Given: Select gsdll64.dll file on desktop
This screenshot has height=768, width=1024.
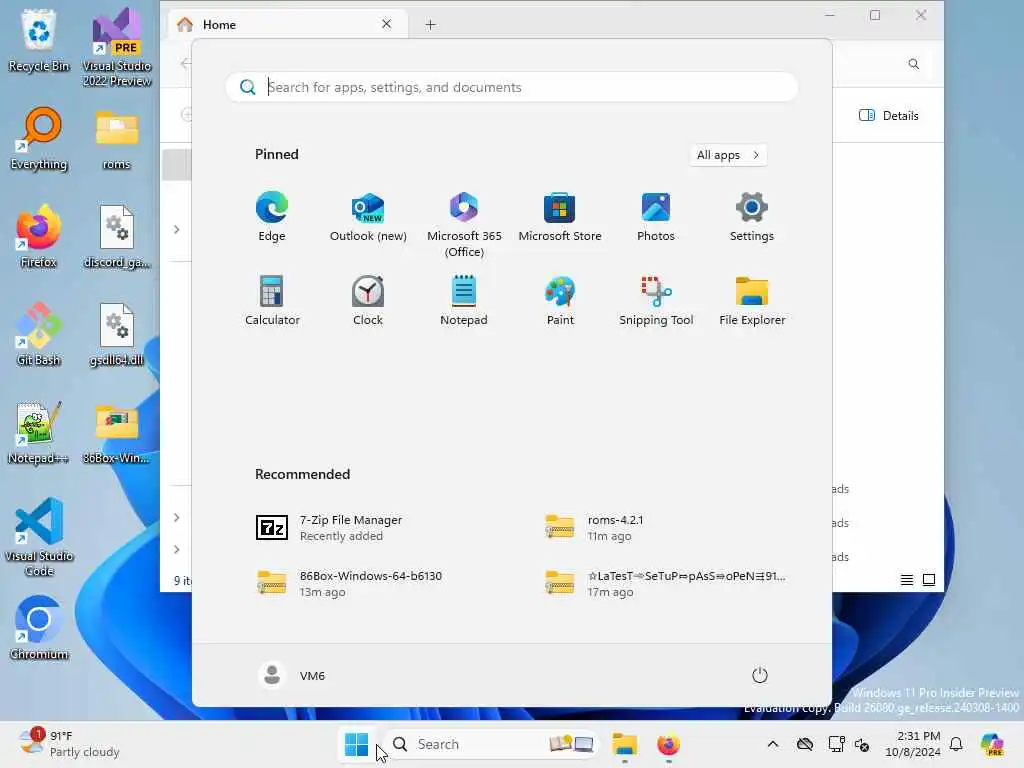Looking at the screenshot, I should 116,334.
